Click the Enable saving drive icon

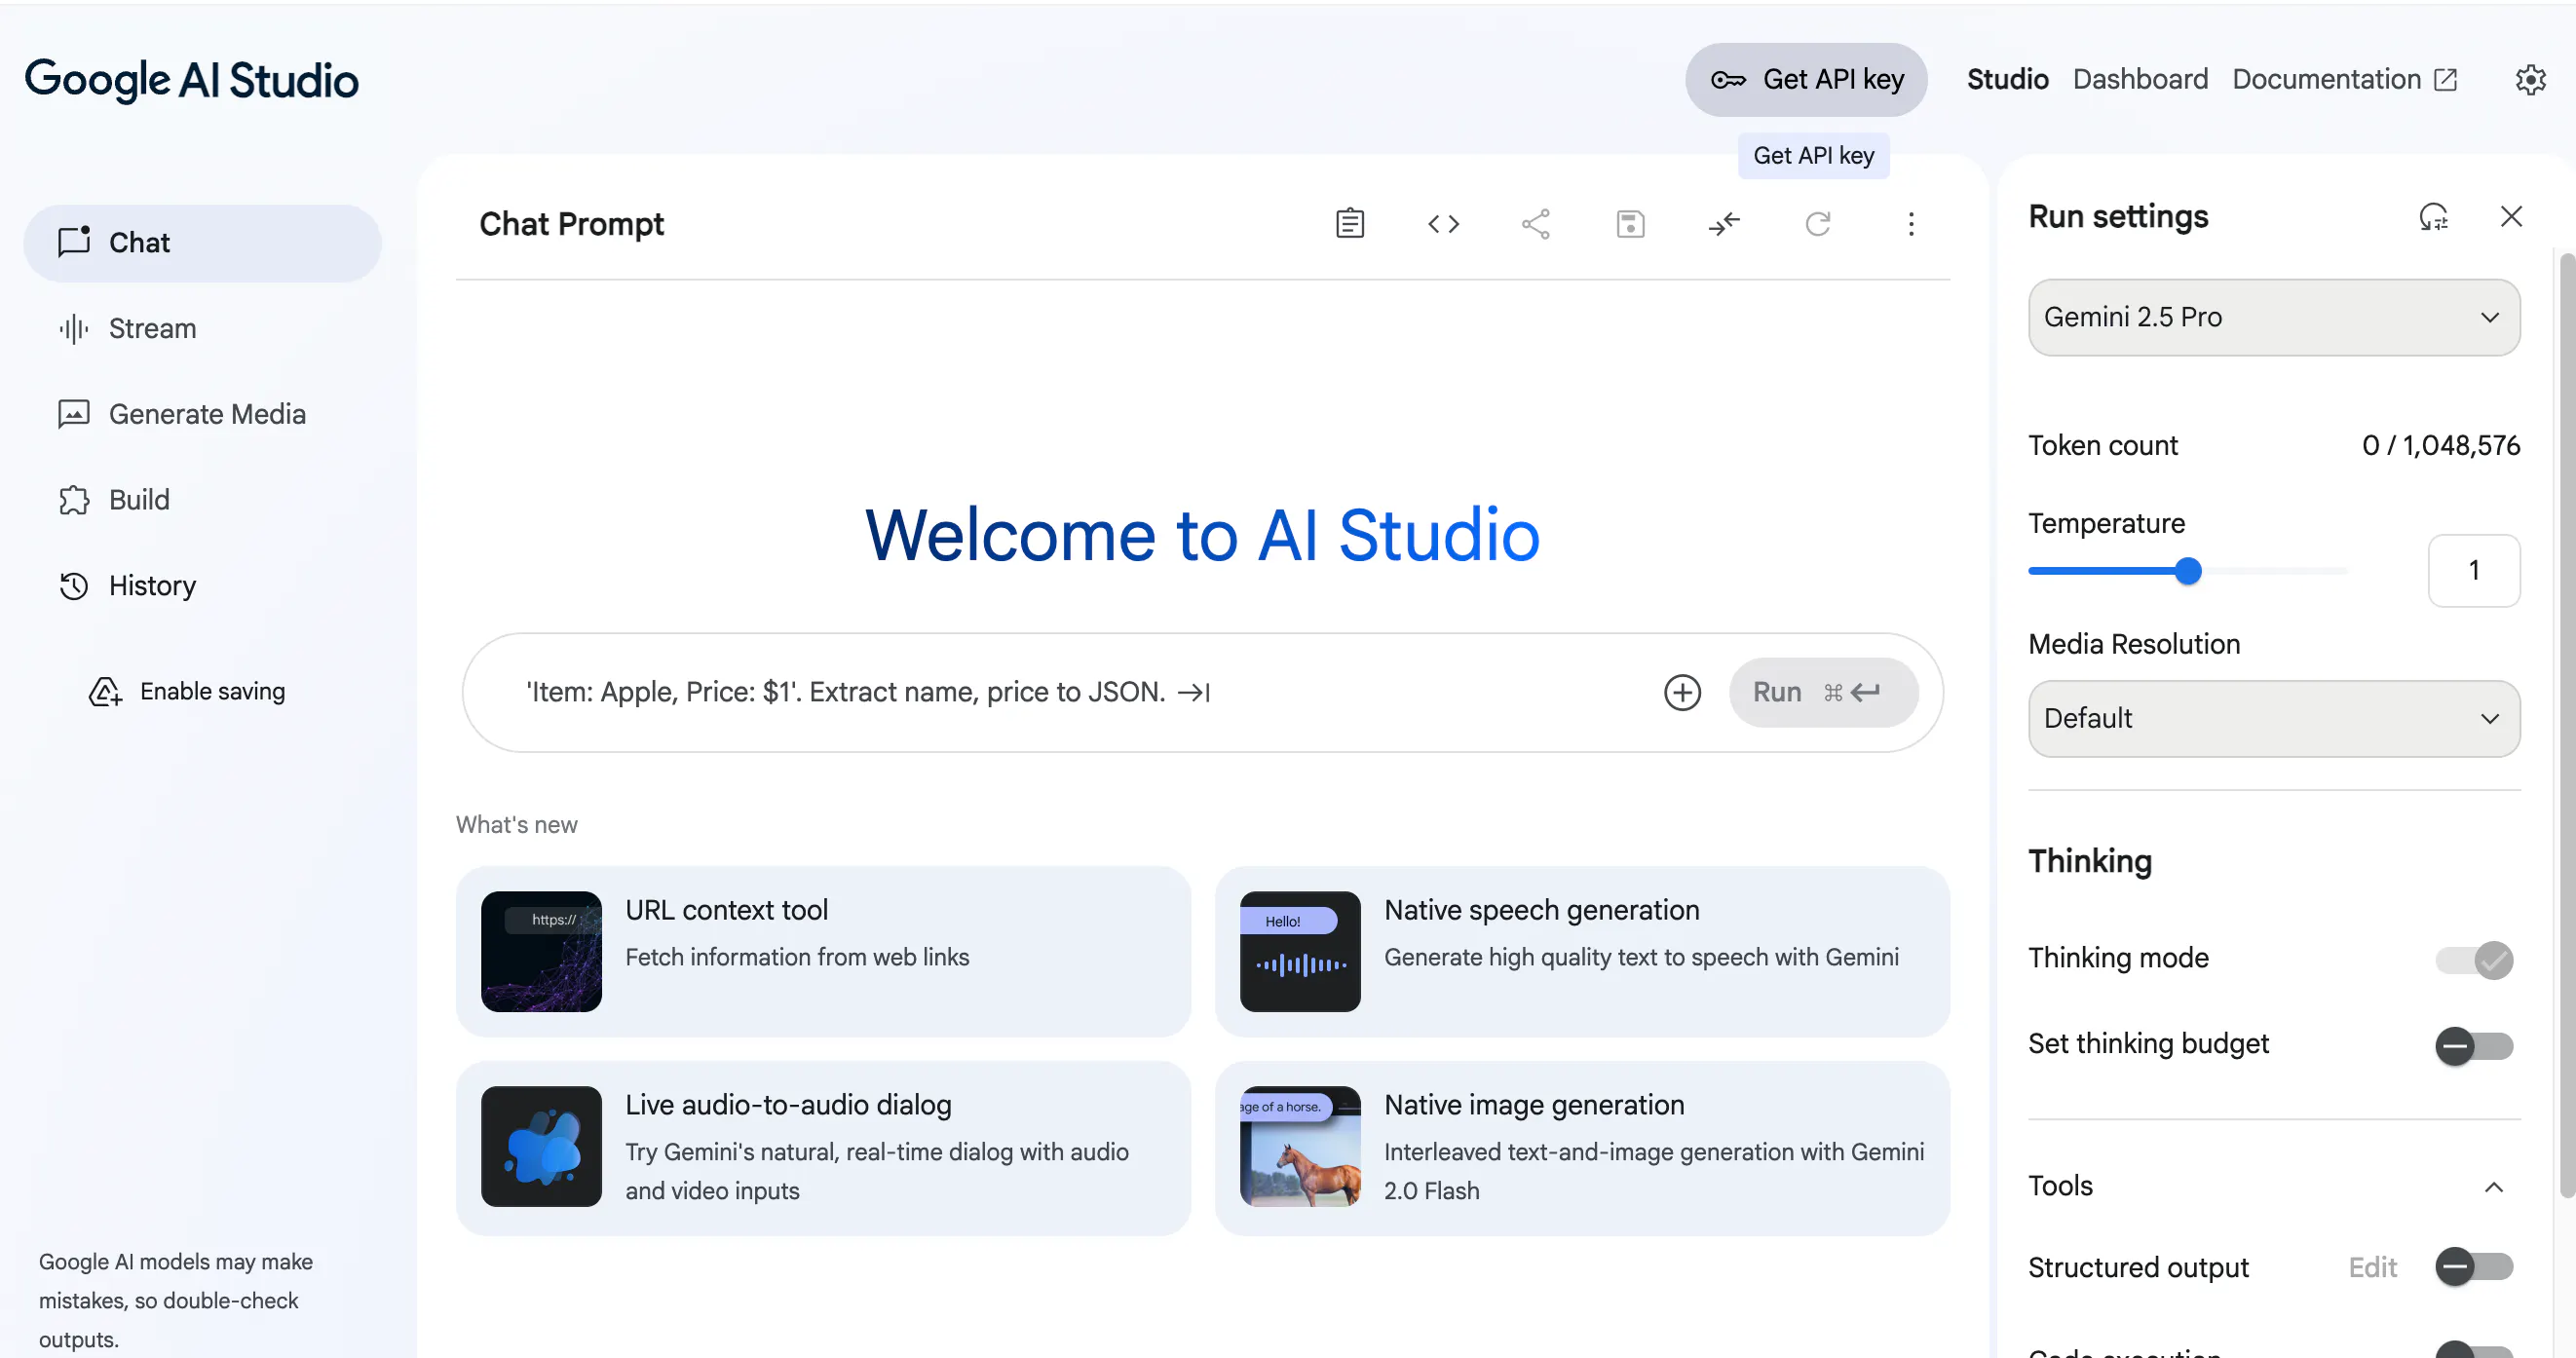105,691
